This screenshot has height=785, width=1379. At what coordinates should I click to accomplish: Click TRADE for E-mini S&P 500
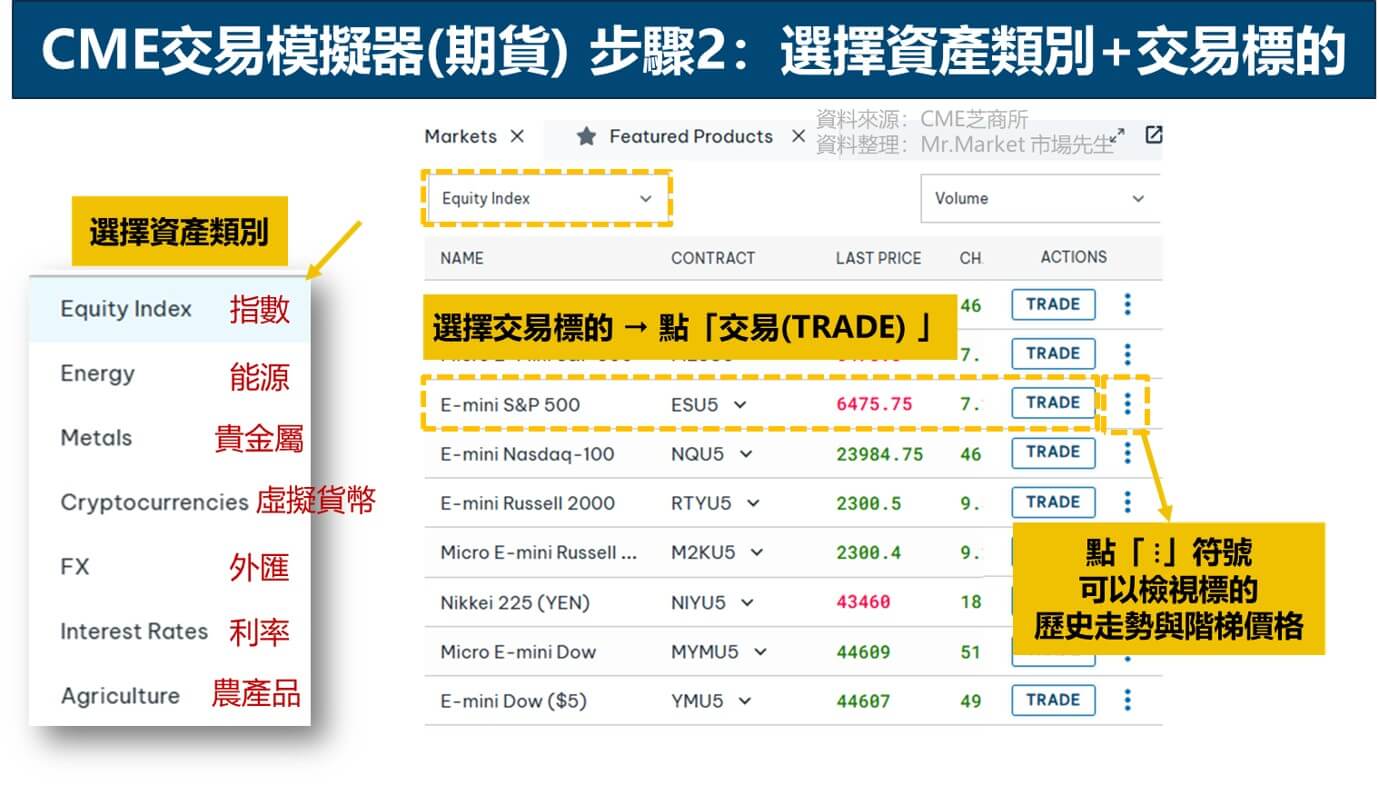(x=1052, y=403)
